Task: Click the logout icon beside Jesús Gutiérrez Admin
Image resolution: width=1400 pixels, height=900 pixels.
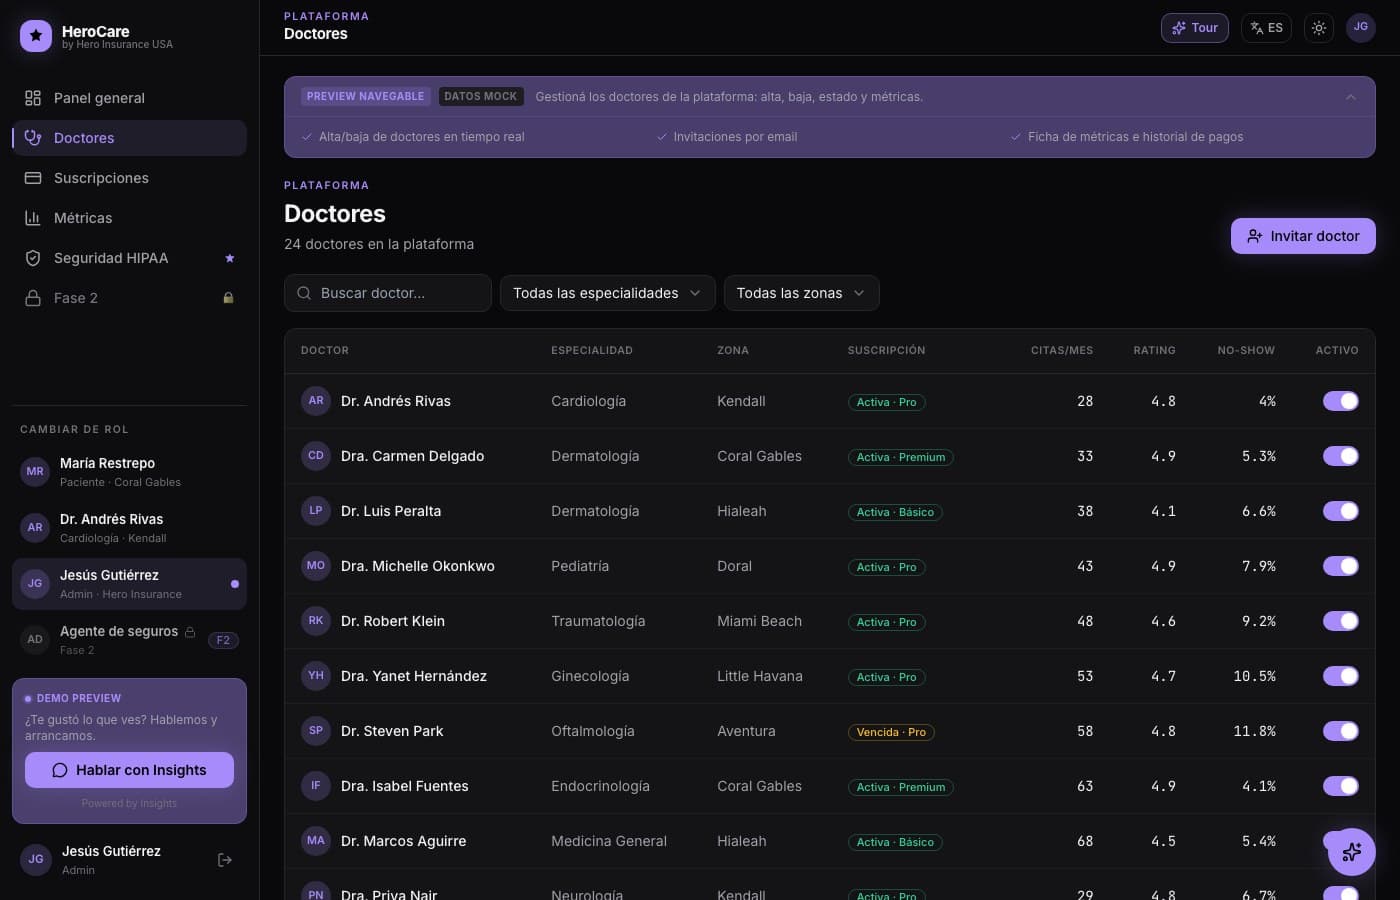Action: (225, 860)
